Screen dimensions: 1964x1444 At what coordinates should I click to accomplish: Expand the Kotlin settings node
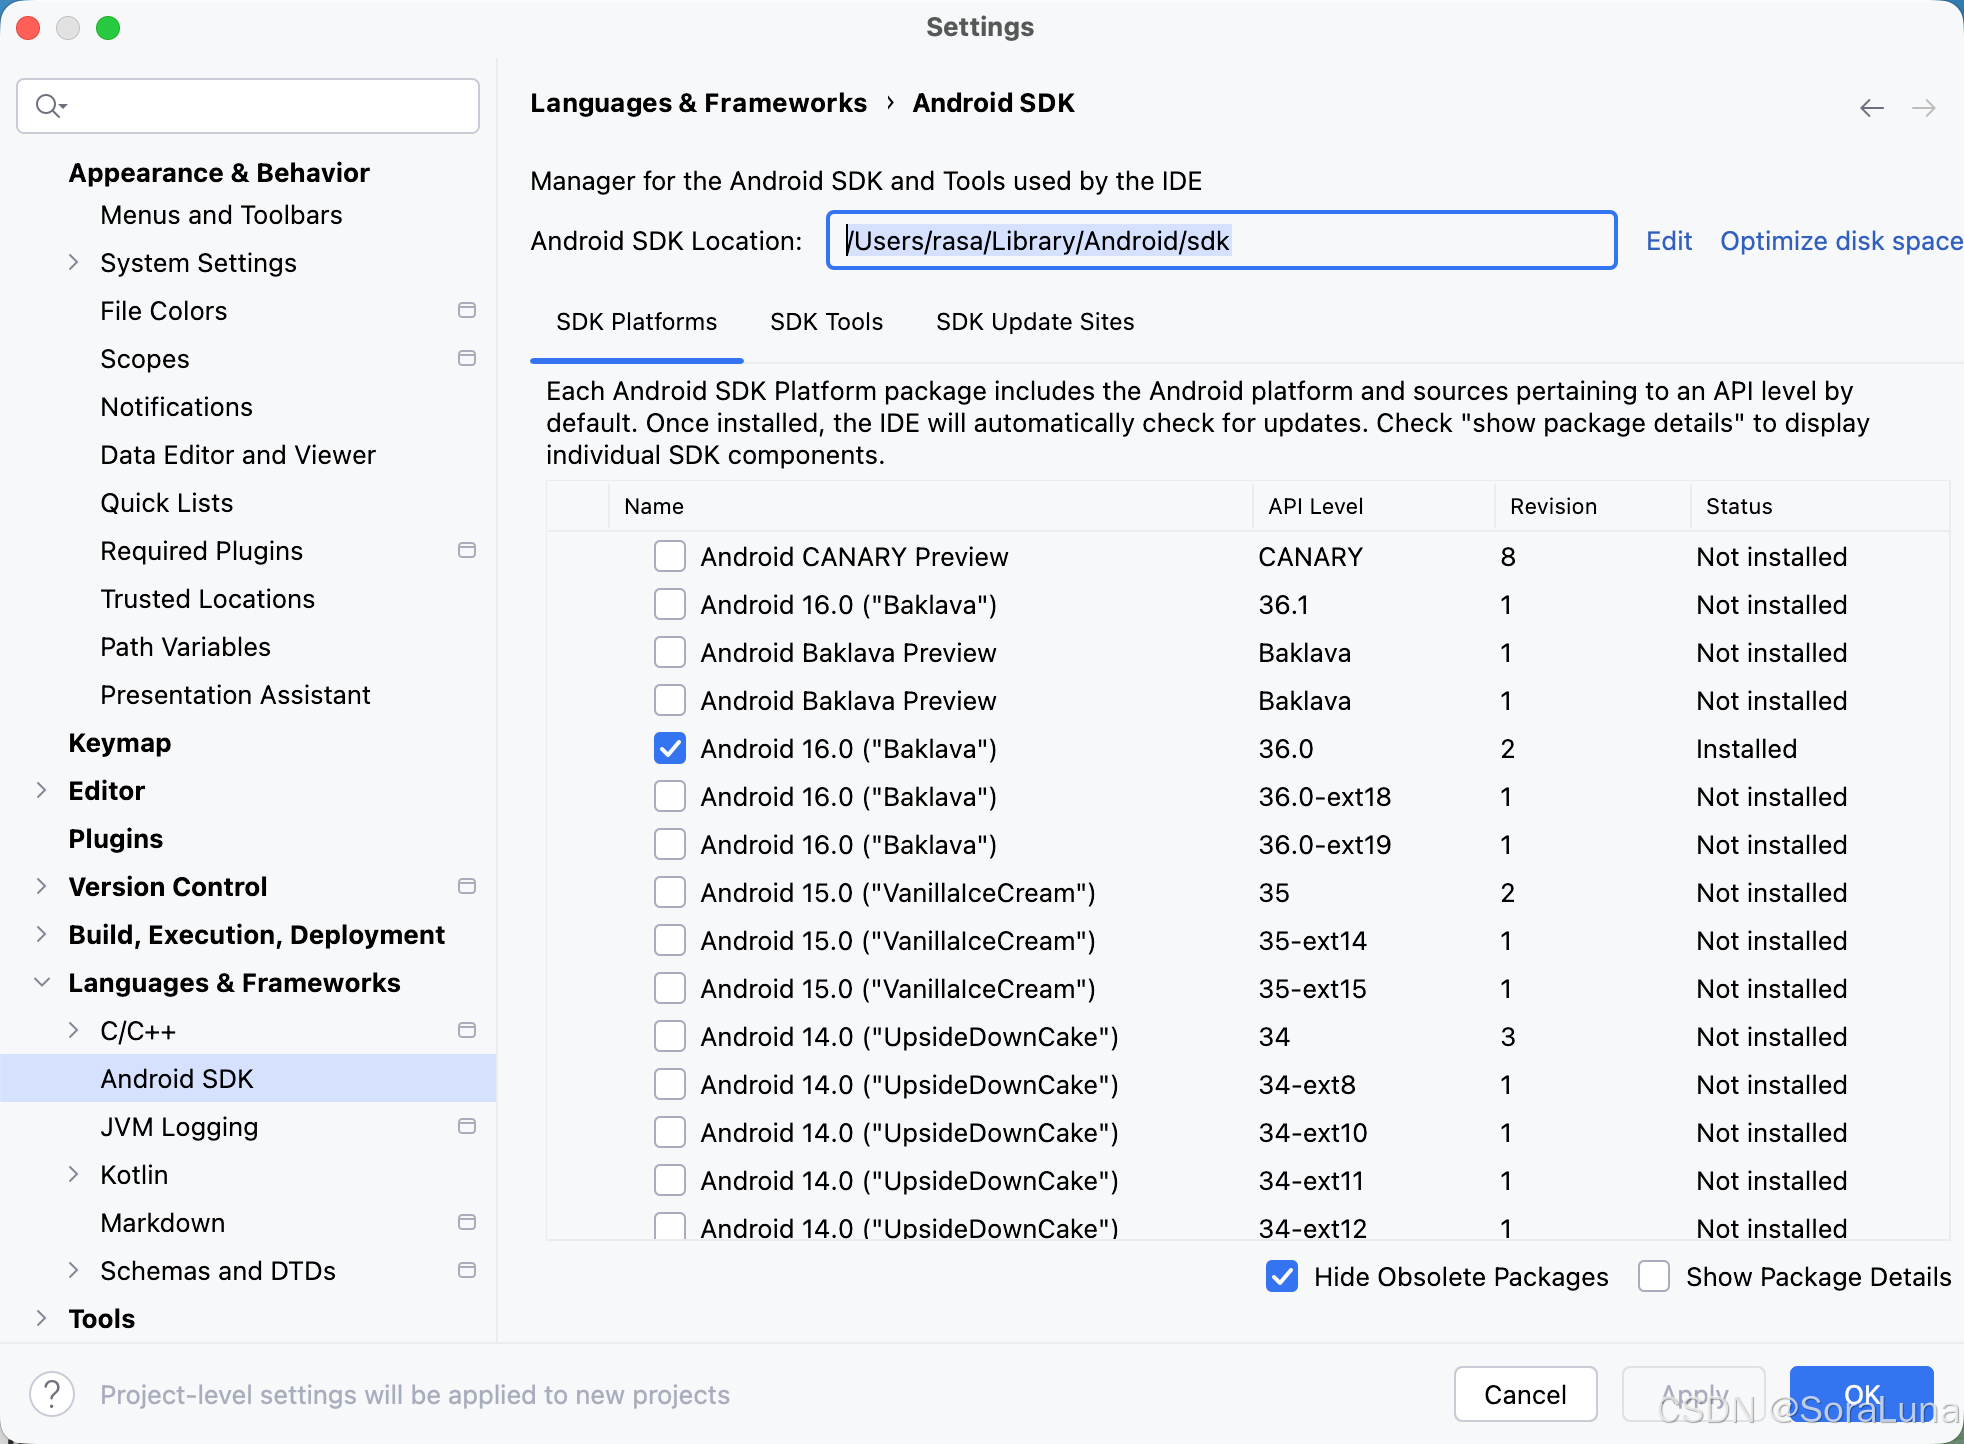click(73, 1174)
